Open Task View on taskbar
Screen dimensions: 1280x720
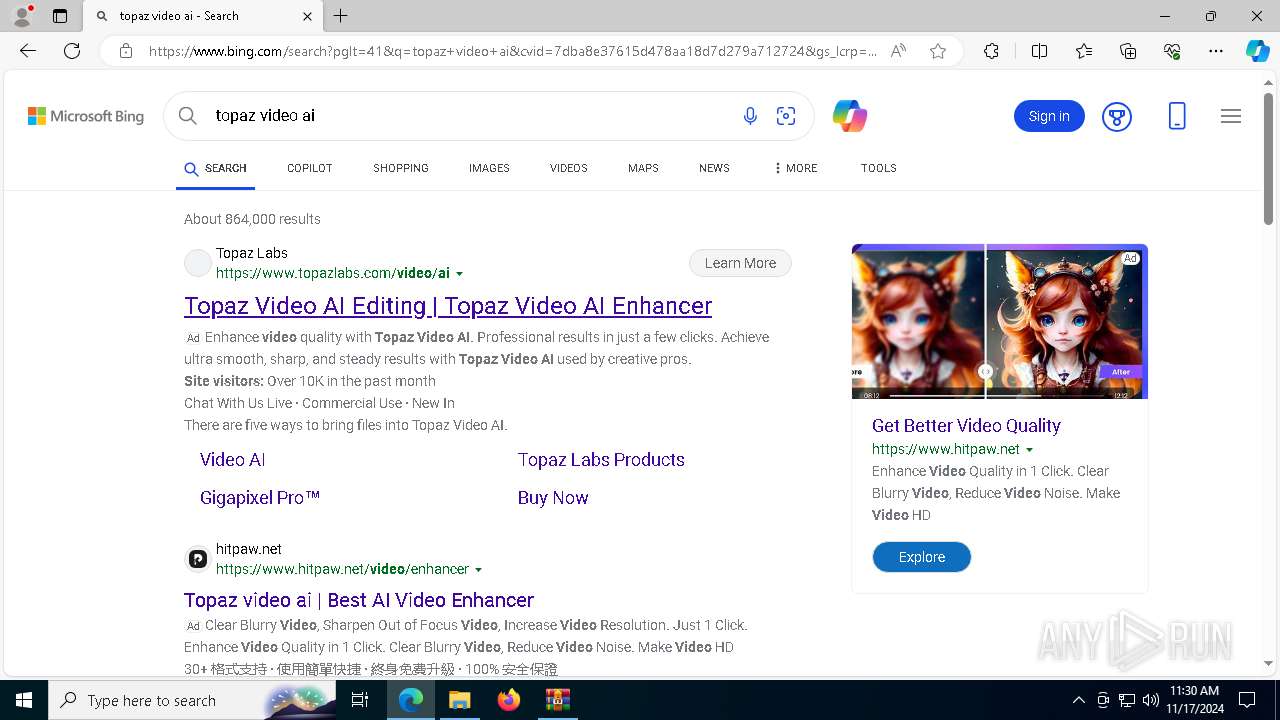360,700
